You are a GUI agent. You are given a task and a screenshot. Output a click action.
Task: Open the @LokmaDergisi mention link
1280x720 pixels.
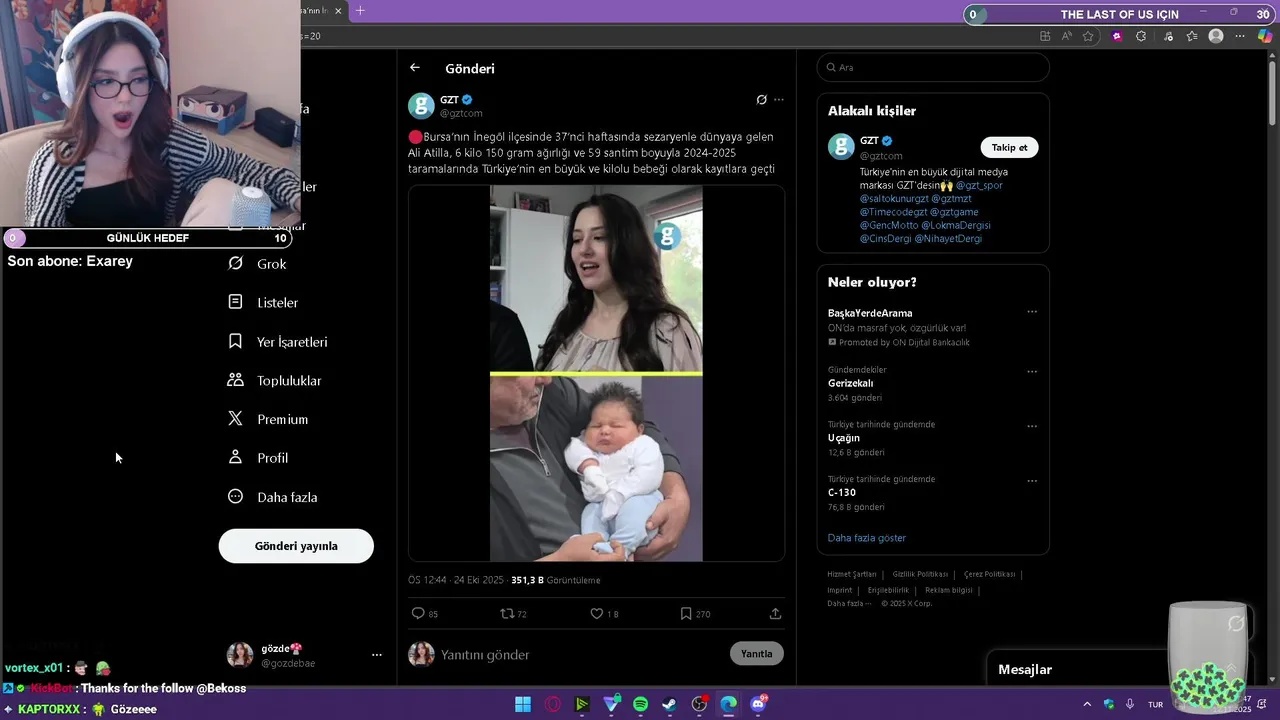[x=955, y=225]
